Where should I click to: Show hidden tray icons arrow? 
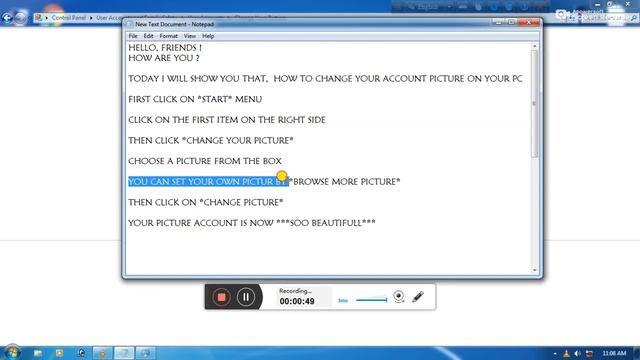555,353
